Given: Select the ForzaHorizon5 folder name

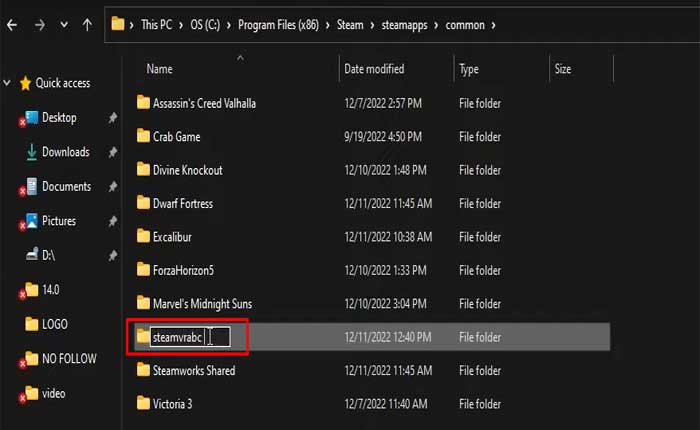Looking at the screenshot, I should click(183, 271).
